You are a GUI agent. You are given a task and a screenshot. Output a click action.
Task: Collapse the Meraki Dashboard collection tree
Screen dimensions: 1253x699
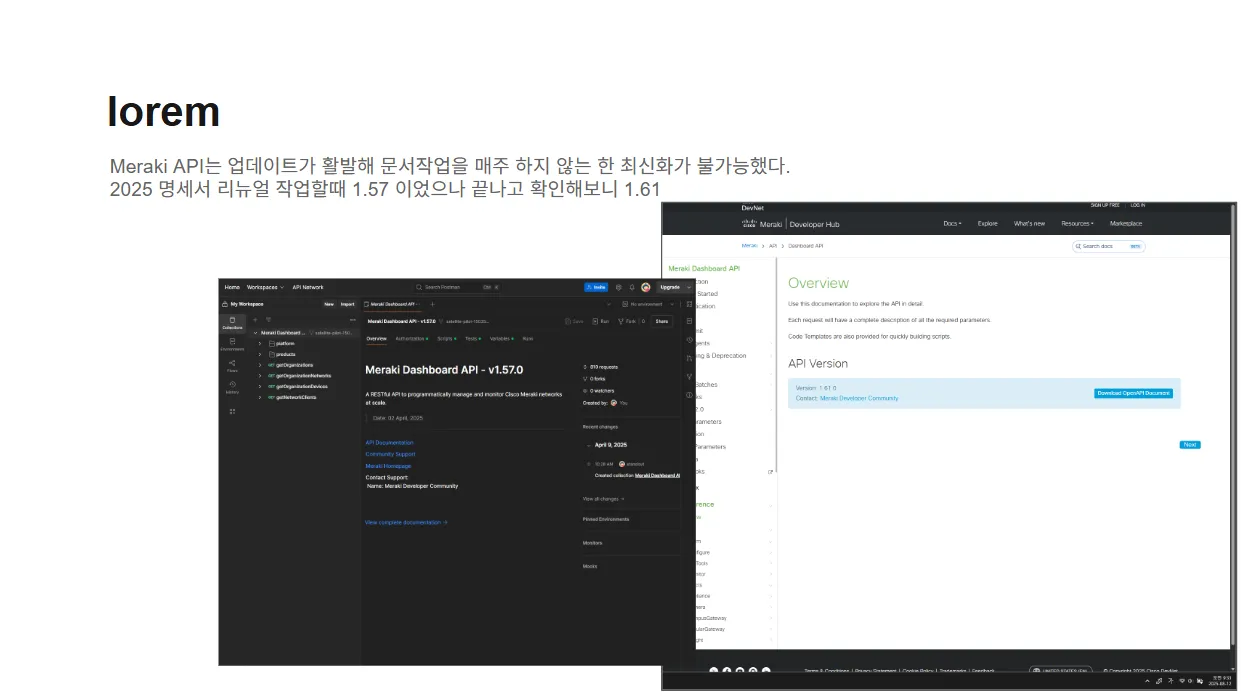click(x=255, y=333)
